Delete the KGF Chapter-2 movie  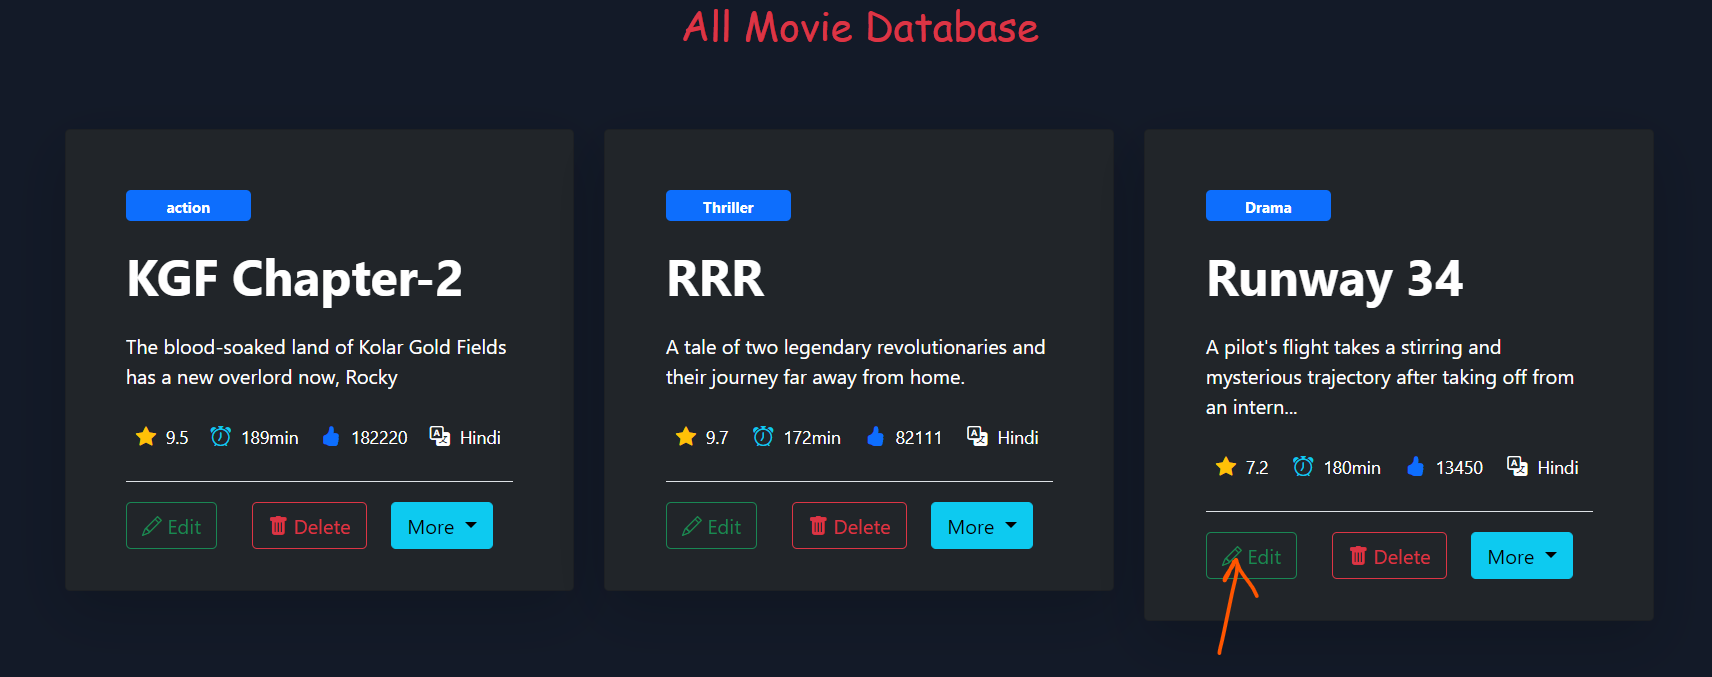coord(309,526)
